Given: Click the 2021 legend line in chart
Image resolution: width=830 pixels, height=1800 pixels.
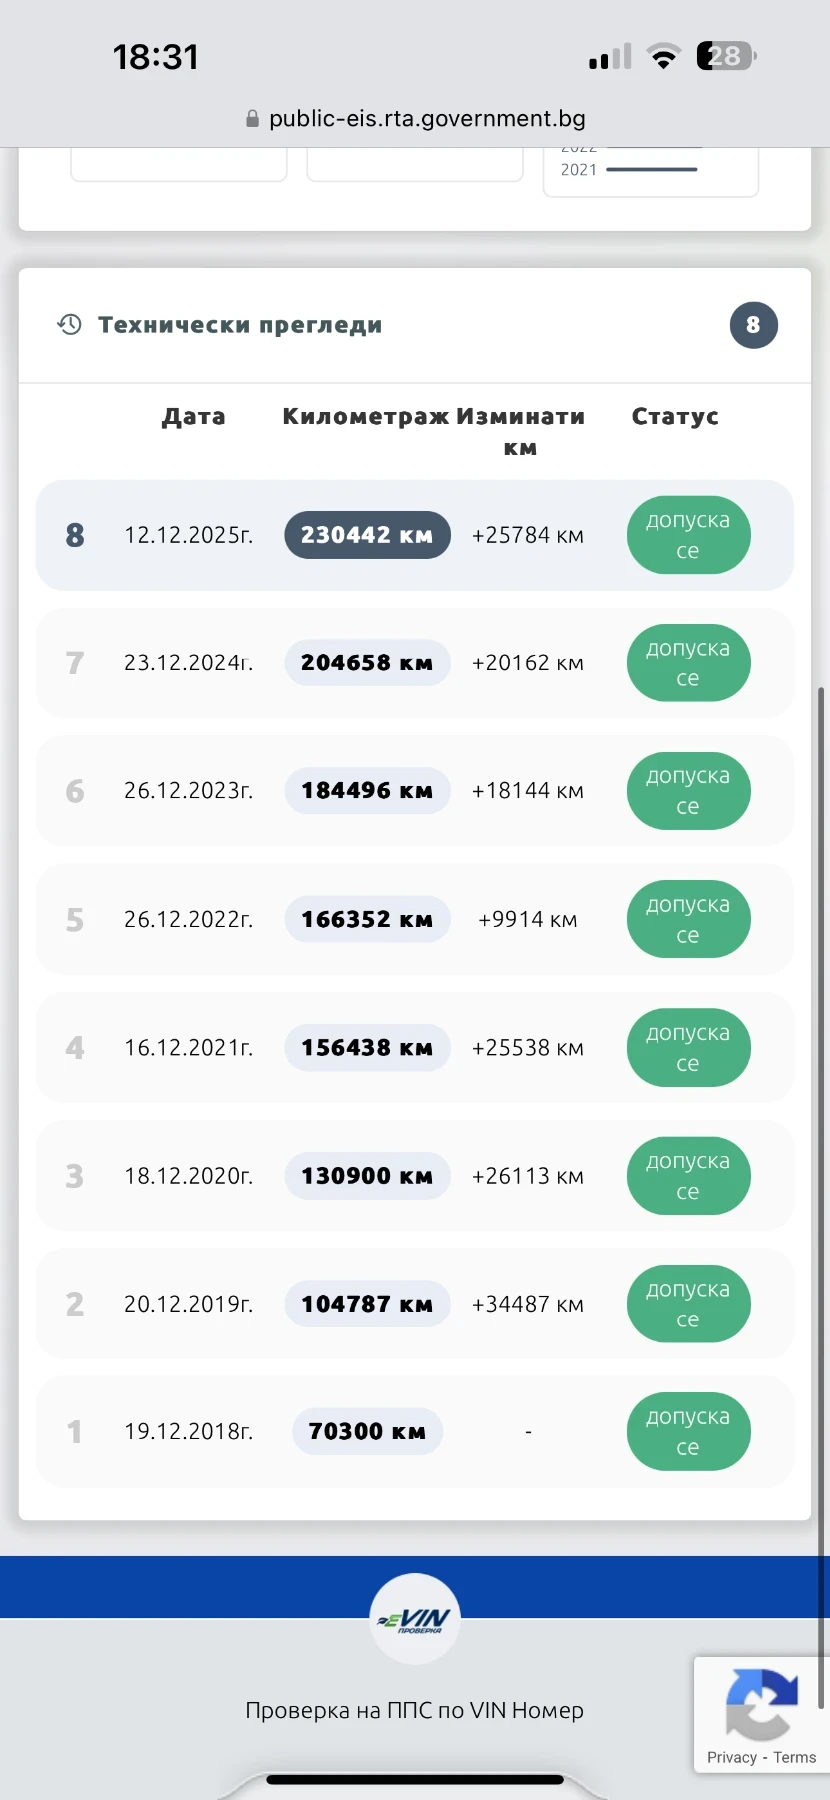Looking at the screenshot, I should (x=651, y=170).
